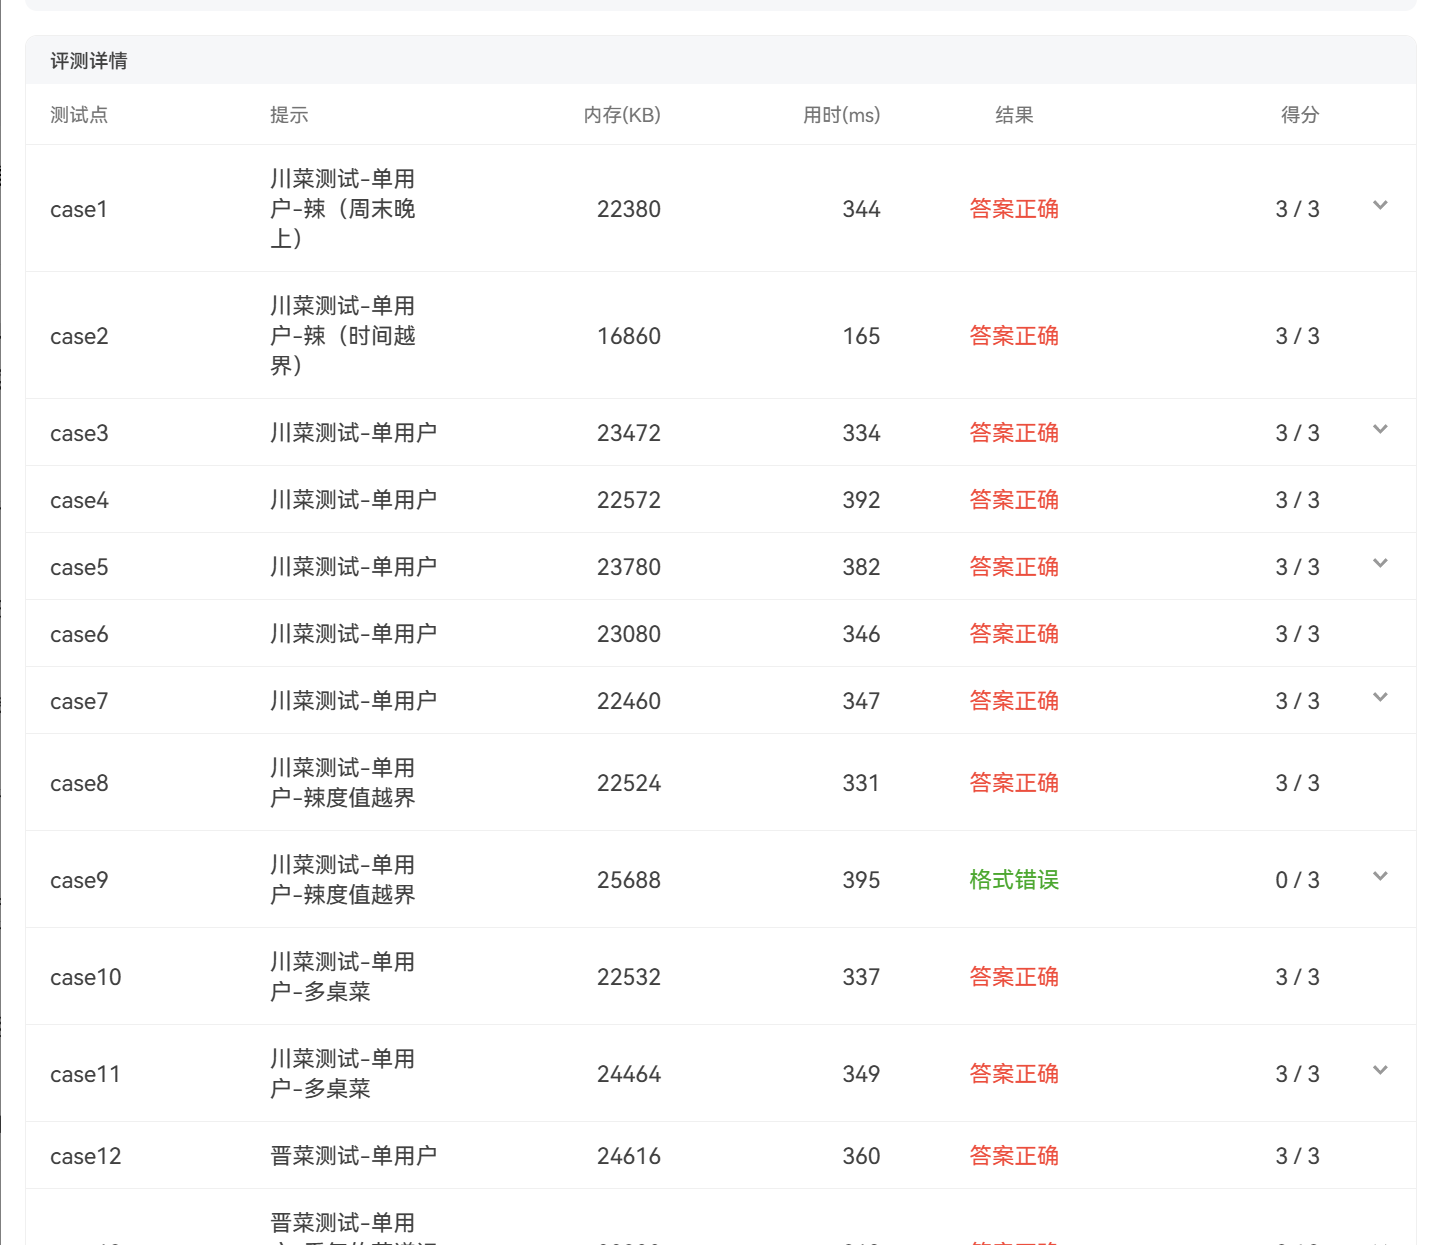The width and height of the screenshot is (1438, 1245).
Task: Click time value 165
Action: 861,336
